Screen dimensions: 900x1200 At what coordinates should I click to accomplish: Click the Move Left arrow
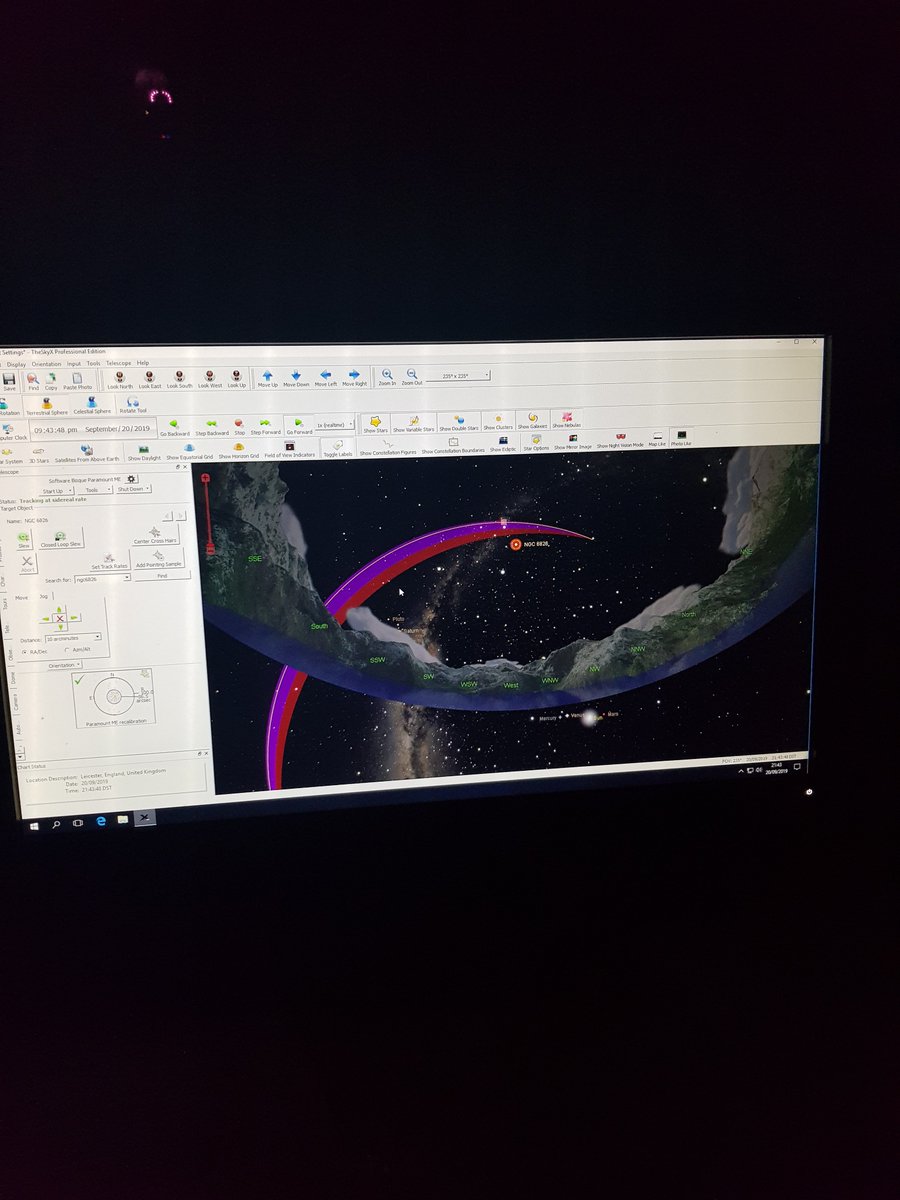326,379
